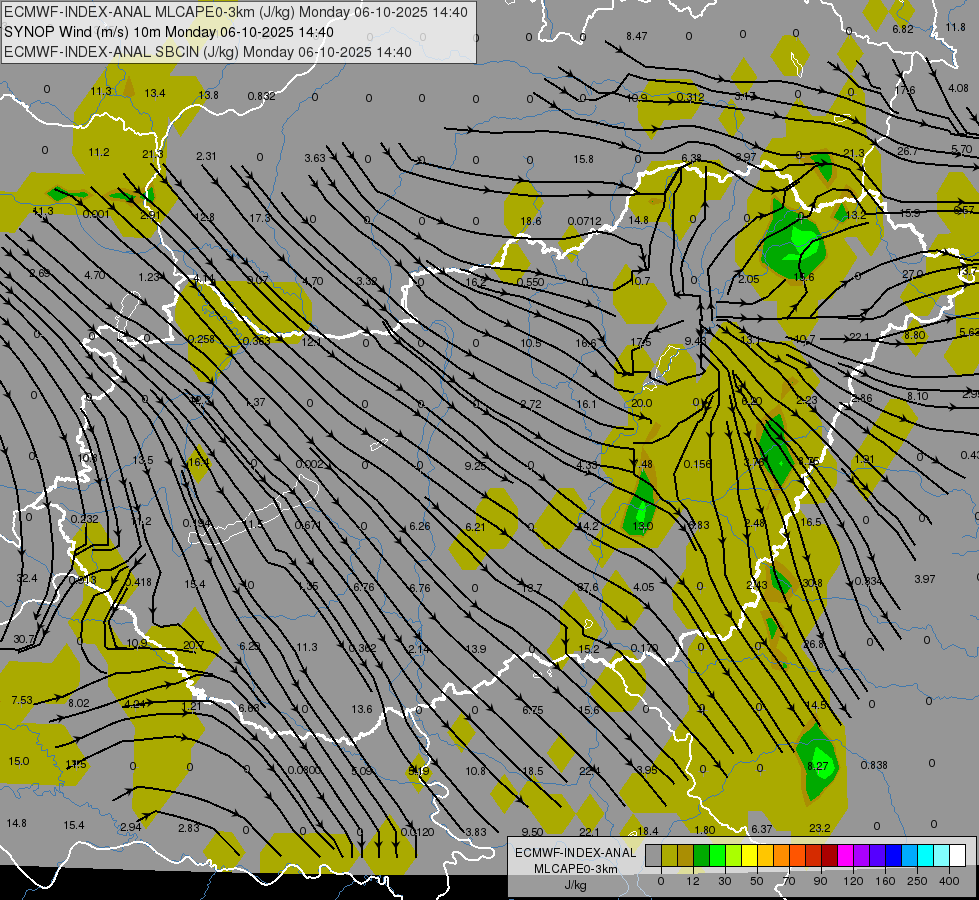Click the value 8.27 in green area

818,766
